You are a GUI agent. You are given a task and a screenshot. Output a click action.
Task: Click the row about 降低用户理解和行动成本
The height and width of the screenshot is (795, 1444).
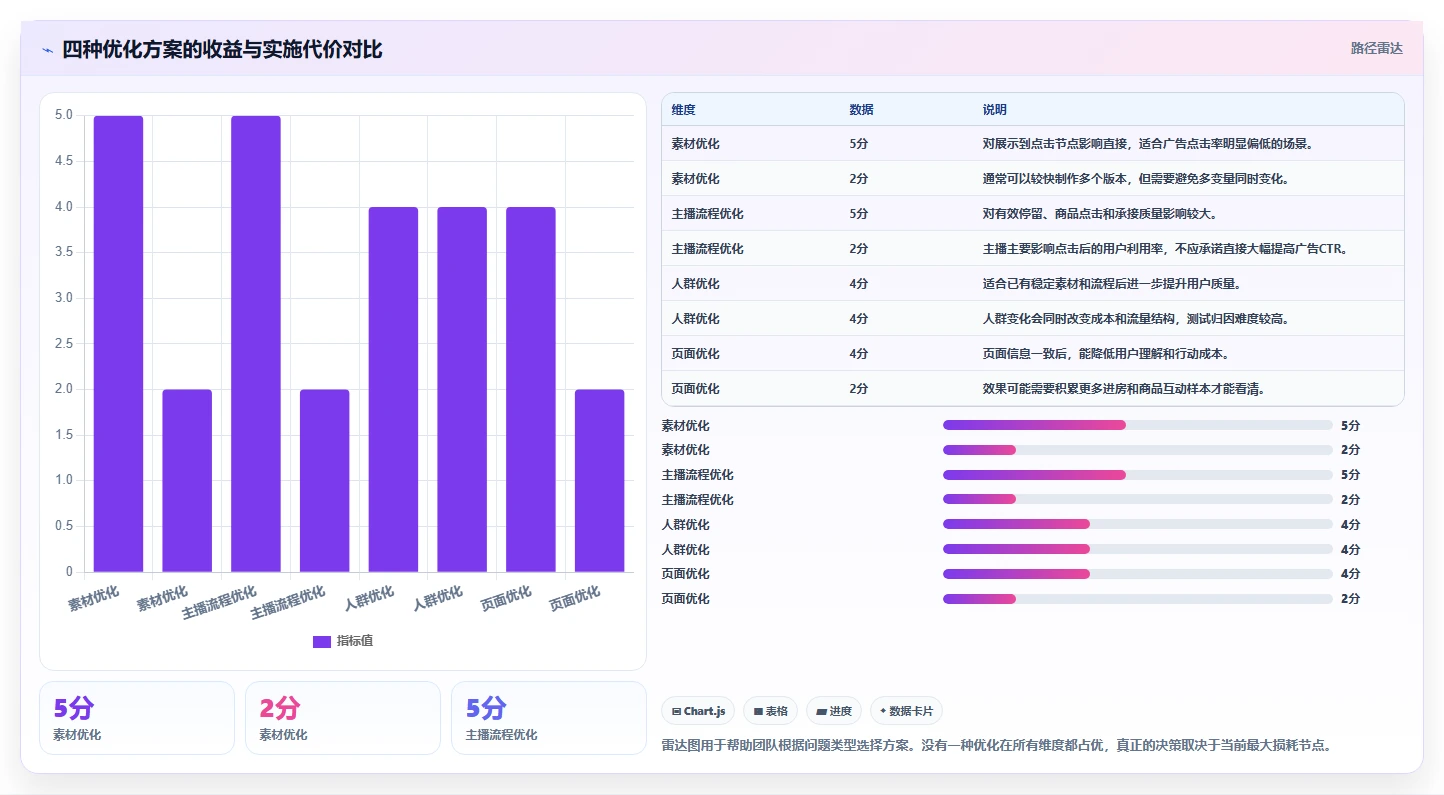tap(1033, 353)
